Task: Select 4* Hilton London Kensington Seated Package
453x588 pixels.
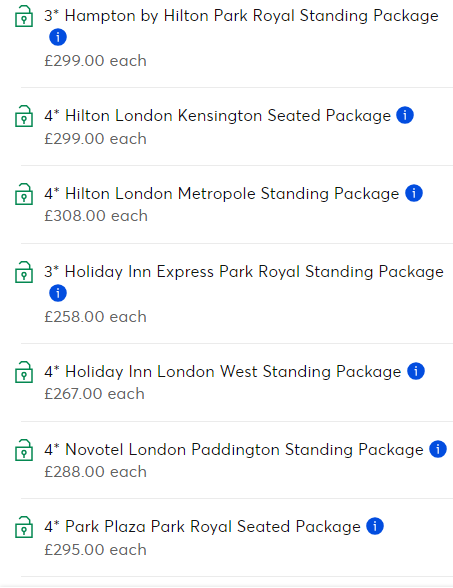Action: [218, 116]
